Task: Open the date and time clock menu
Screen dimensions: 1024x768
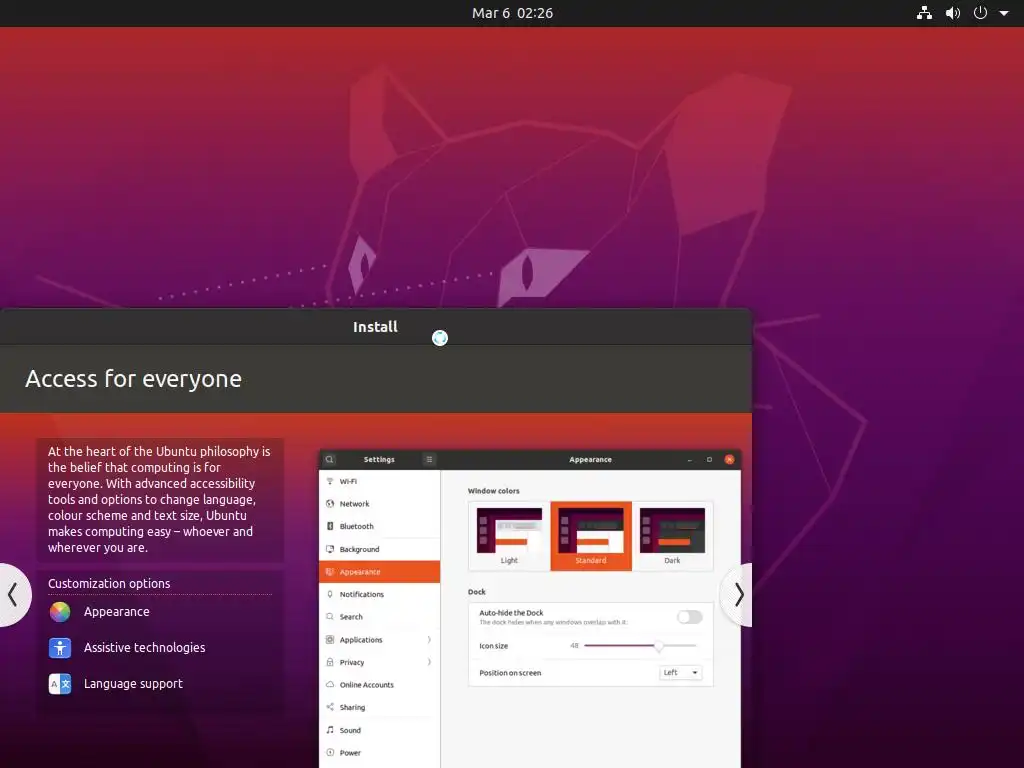Action: coord(512,13)
